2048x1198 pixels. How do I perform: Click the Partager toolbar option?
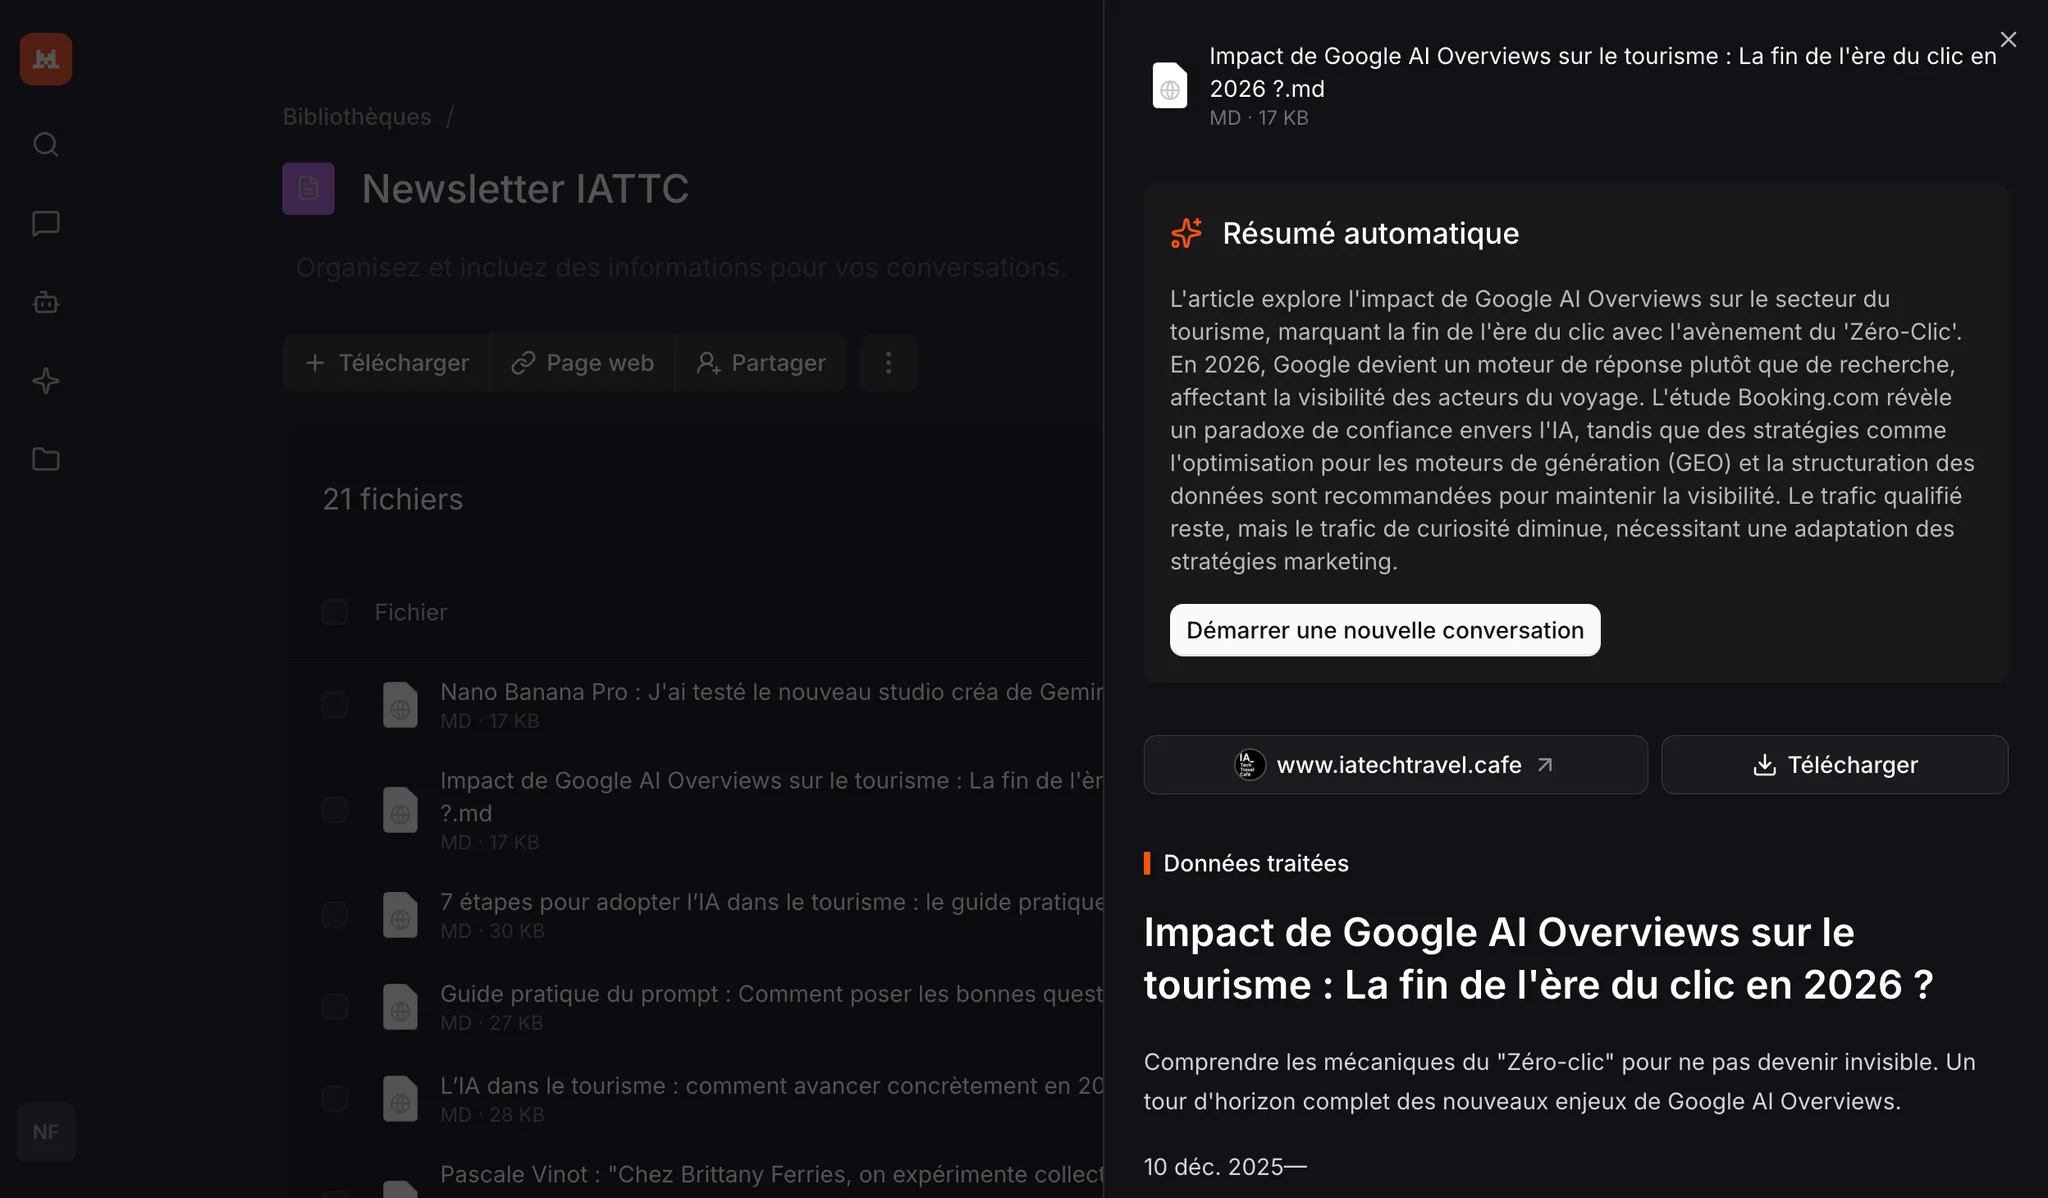point(761,363)
